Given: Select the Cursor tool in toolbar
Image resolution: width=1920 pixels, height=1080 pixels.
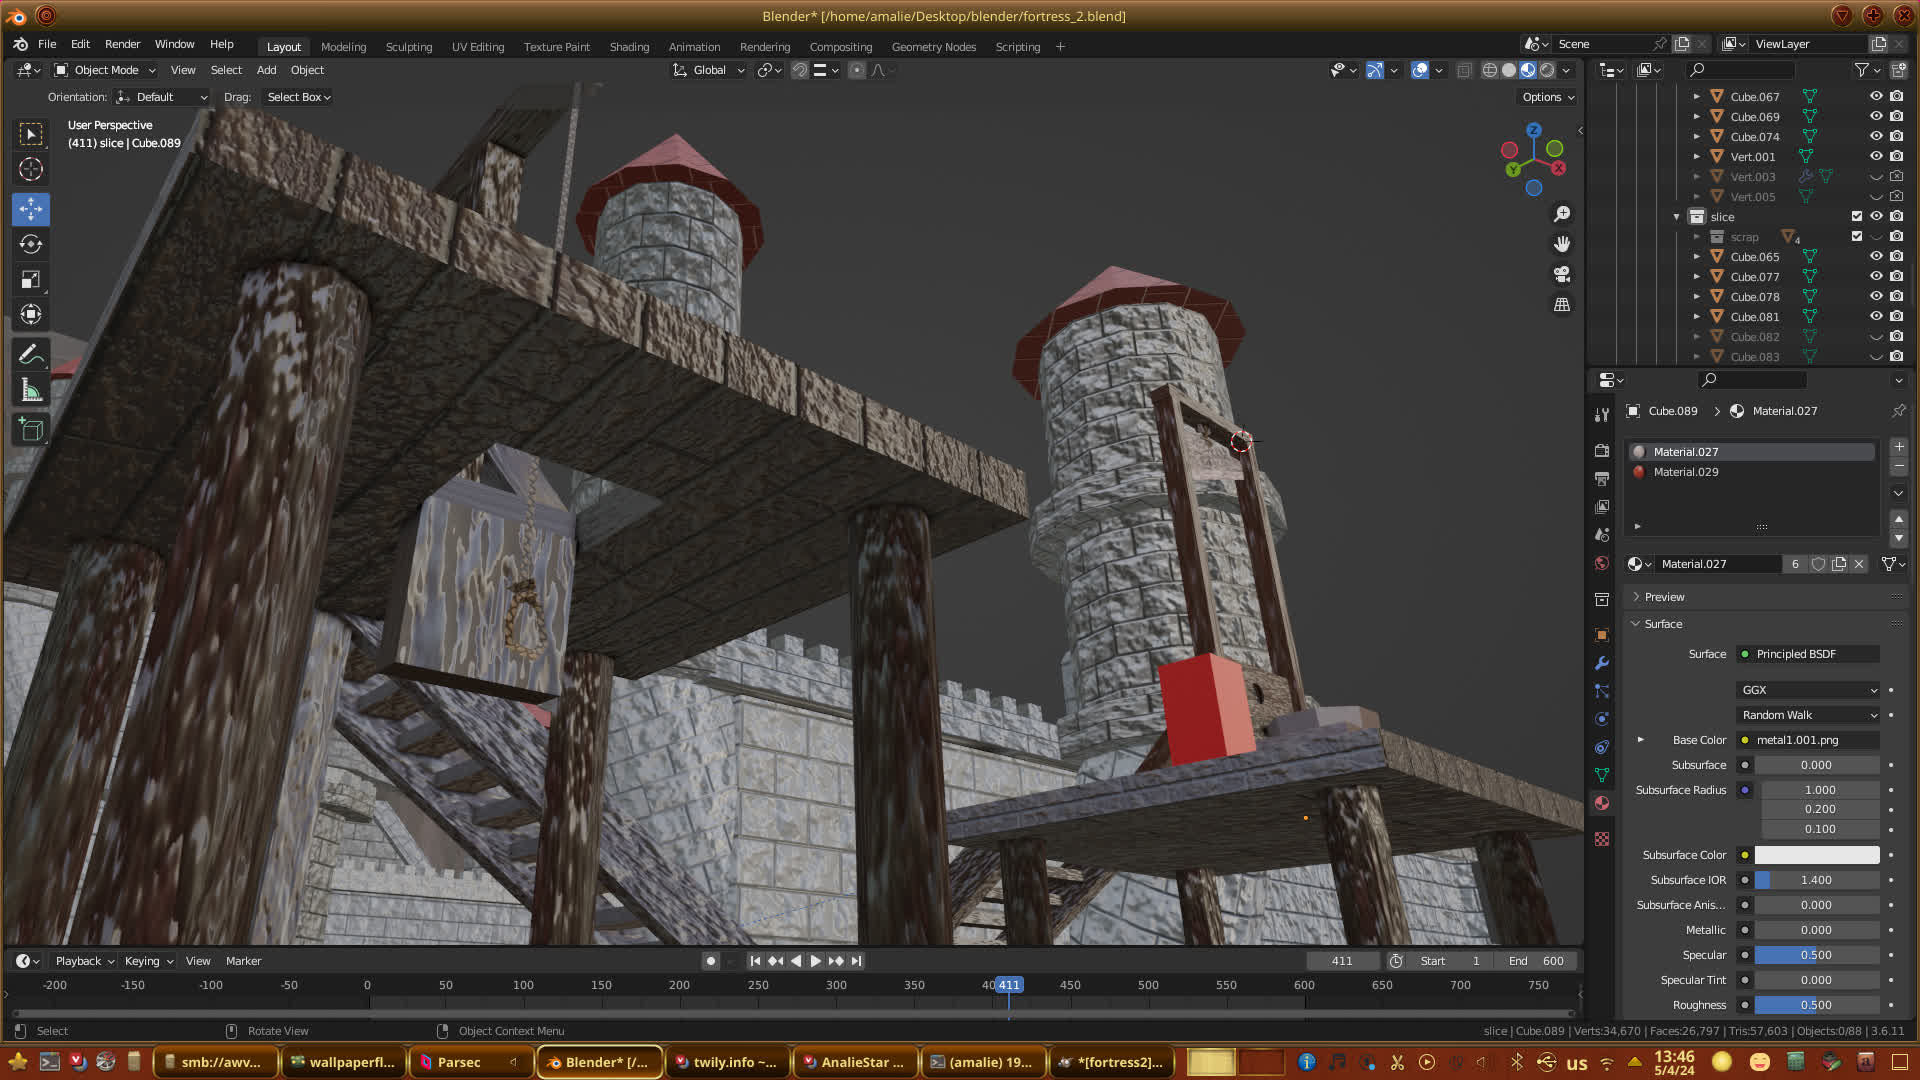Looking at the screenshot, I should pyautogui.click(x=31, y=169).
